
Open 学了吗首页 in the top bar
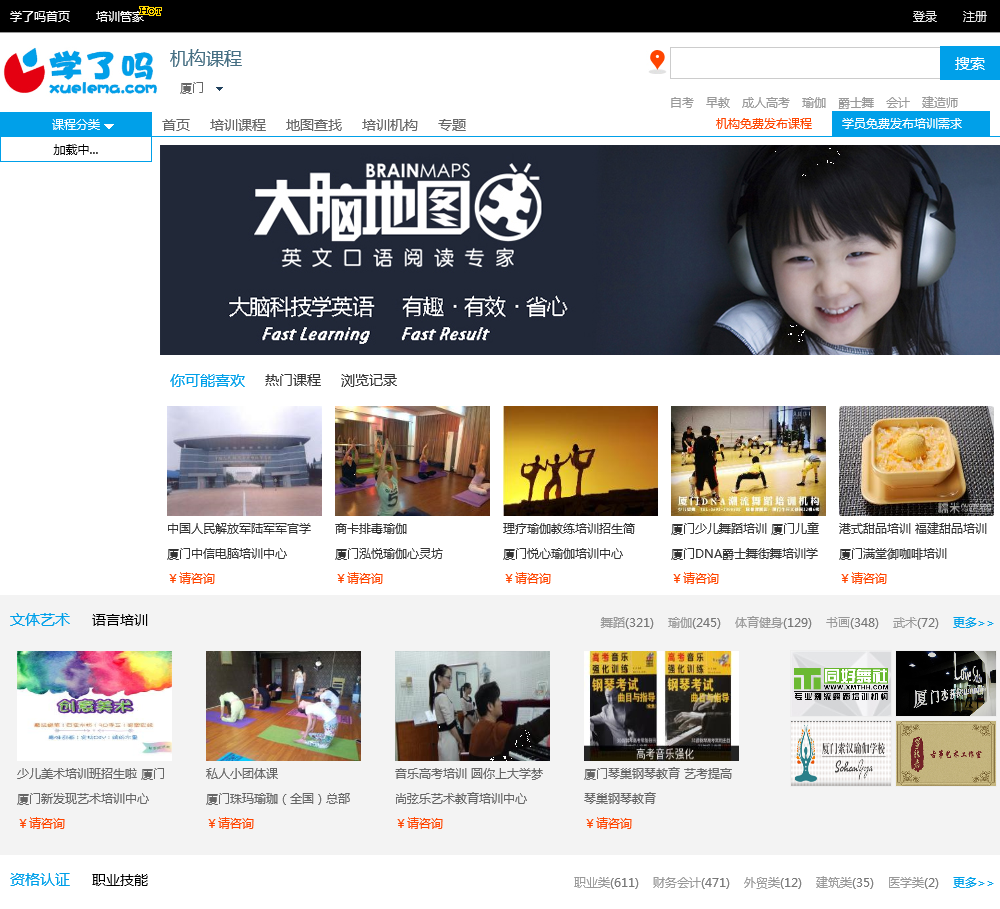click(40, 17)
